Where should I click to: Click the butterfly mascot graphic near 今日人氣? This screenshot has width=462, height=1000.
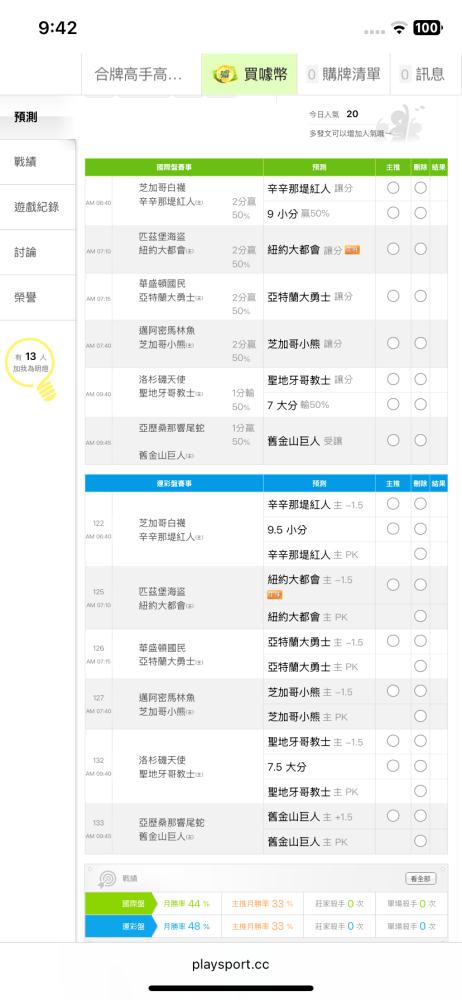[x=397, y=121]
